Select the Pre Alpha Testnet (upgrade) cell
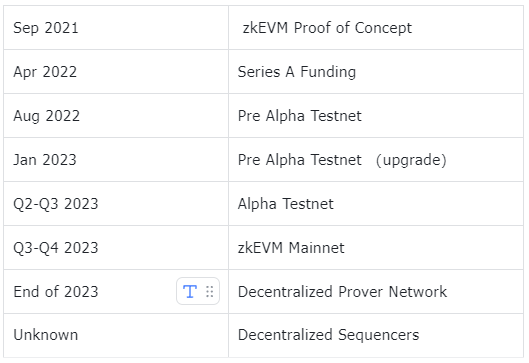Screen dimensions: 529x363 (x=376, y=160)
